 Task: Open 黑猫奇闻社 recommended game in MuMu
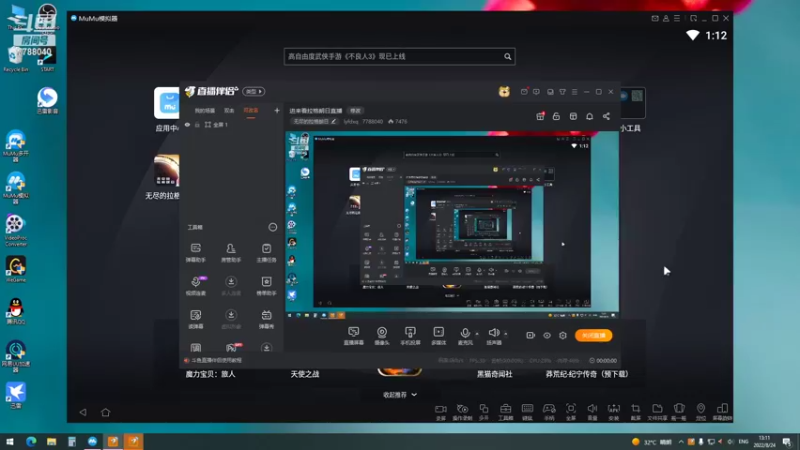(494, 374)
